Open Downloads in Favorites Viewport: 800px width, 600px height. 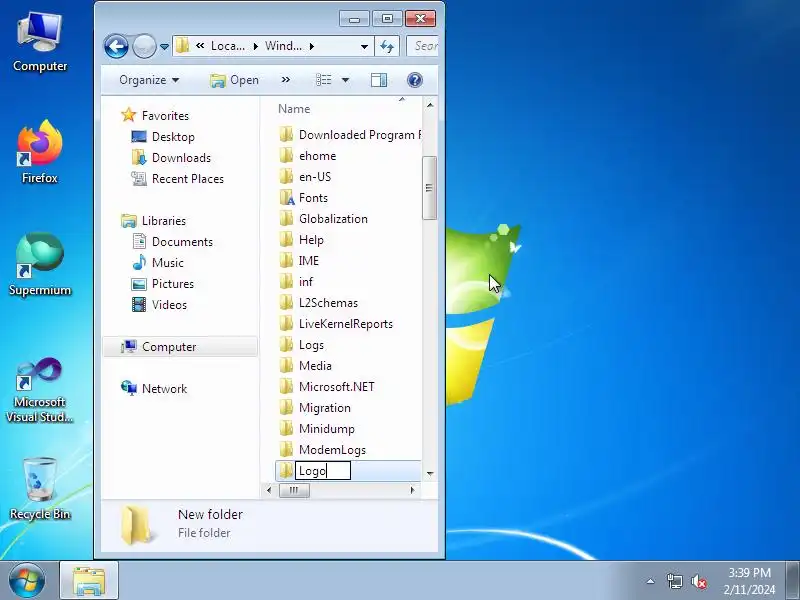pyautogui.click(x=171, y=158)
